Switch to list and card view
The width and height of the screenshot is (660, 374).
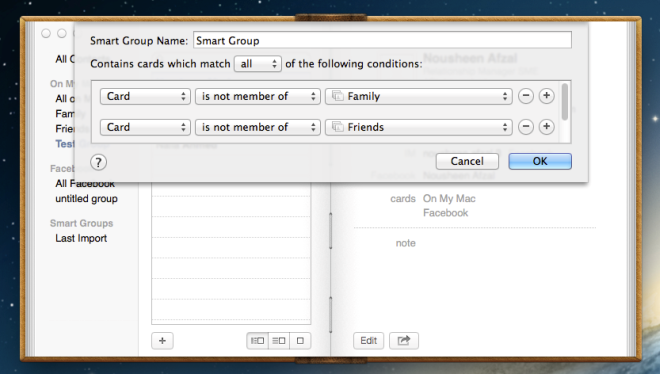pos(279,341)
